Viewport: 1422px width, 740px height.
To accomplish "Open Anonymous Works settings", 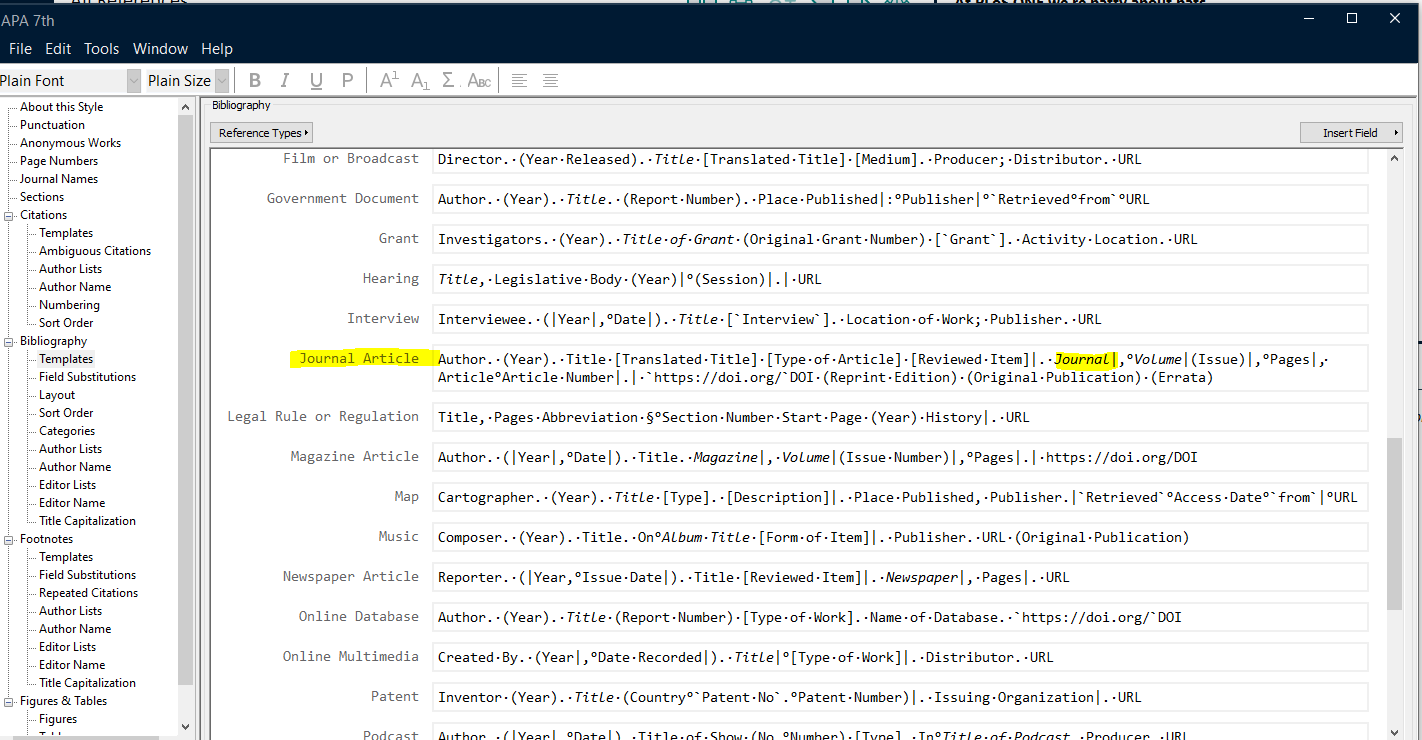I will tap(70, 143).
